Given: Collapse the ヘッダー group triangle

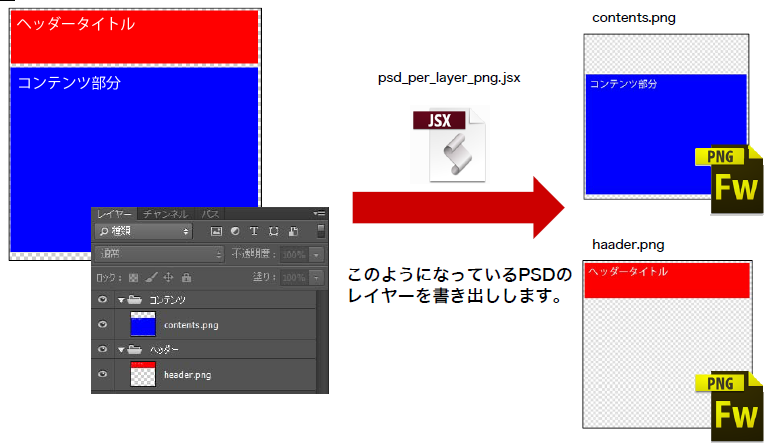Looking at the screenshot, I should click(x=121, y=350).
